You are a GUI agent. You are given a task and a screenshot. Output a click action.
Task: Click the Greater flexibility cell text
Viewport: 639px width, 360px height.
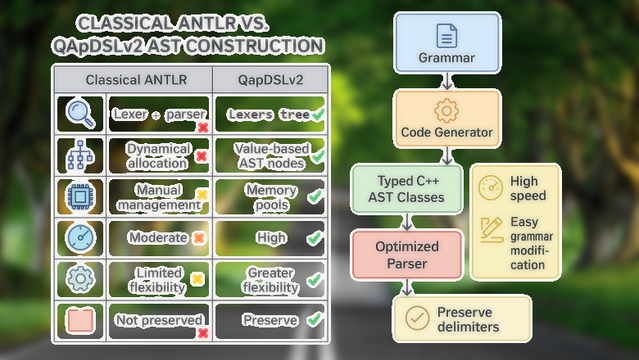(x=271, y=280)
